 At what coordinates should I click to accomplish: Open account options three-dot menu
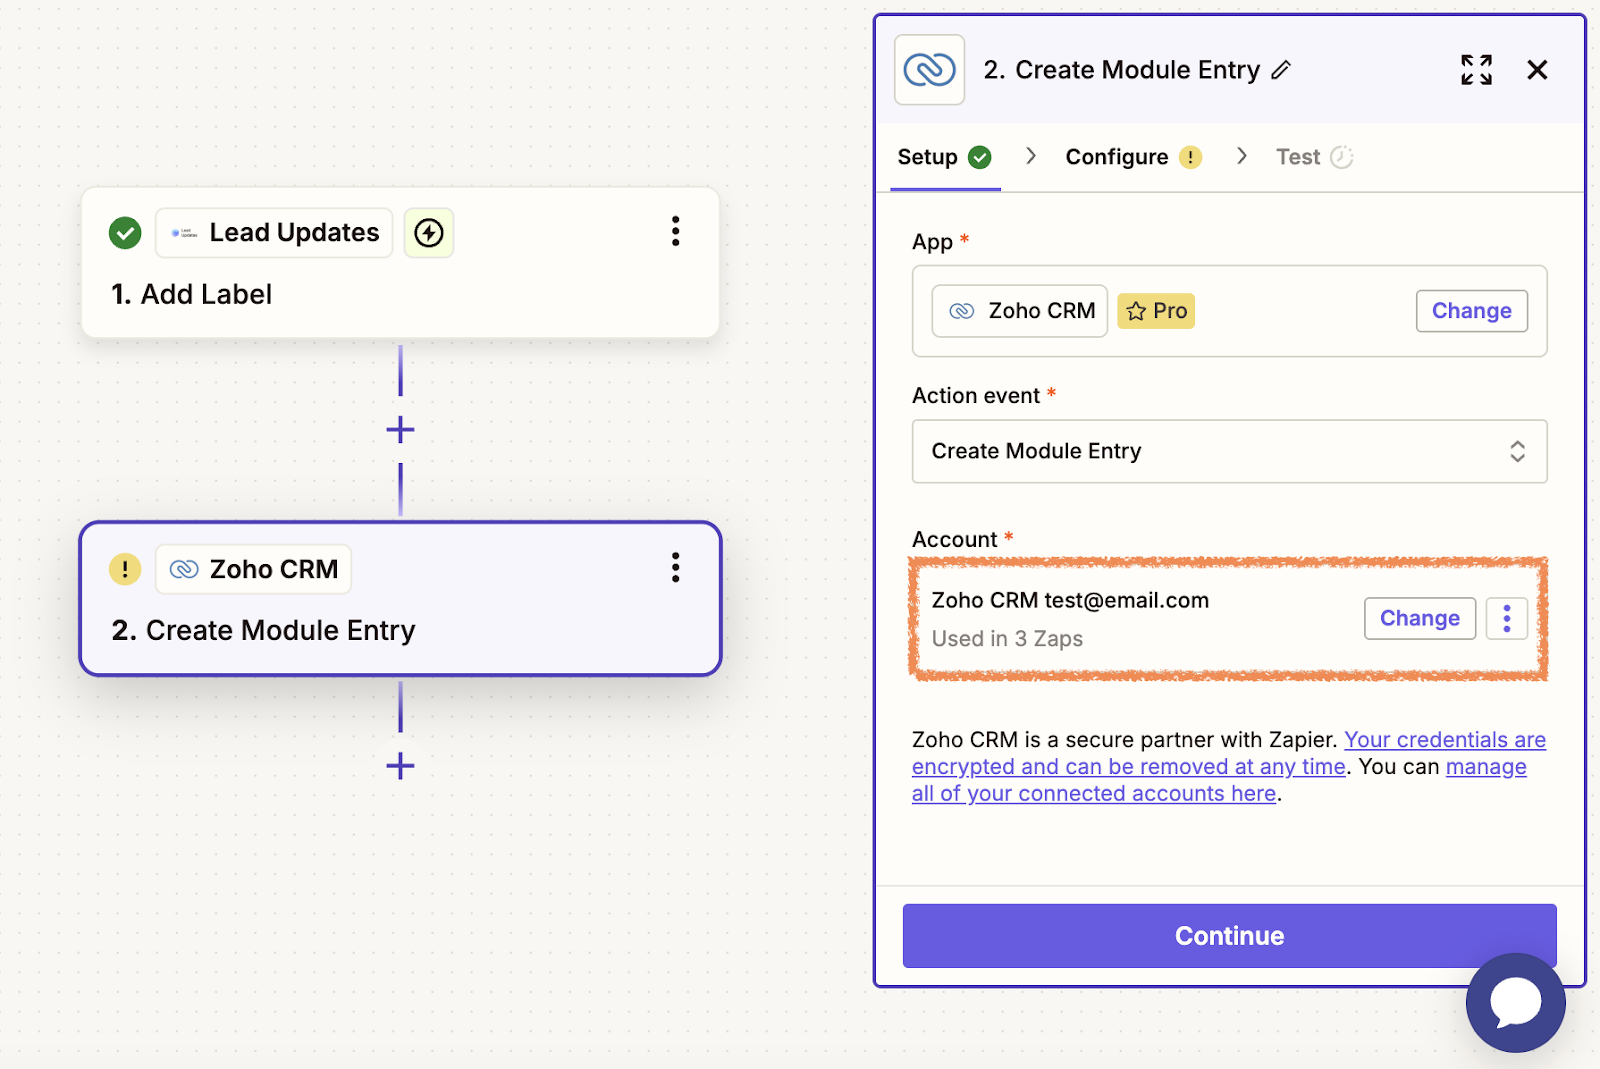1506,618
